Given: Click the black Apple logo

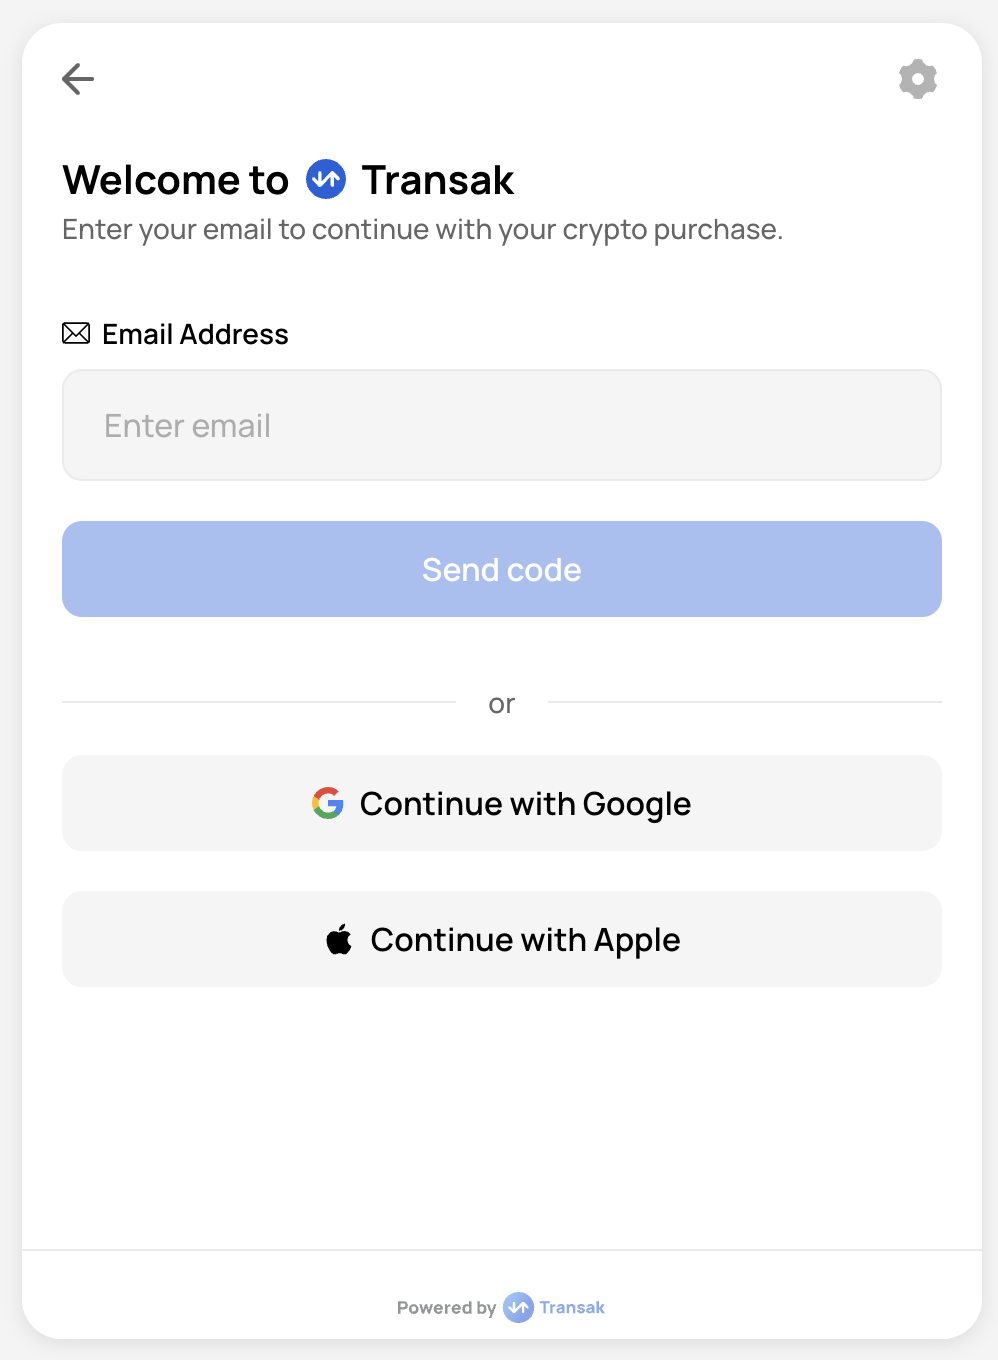Looking at the screenshot, I should (339, 940).
